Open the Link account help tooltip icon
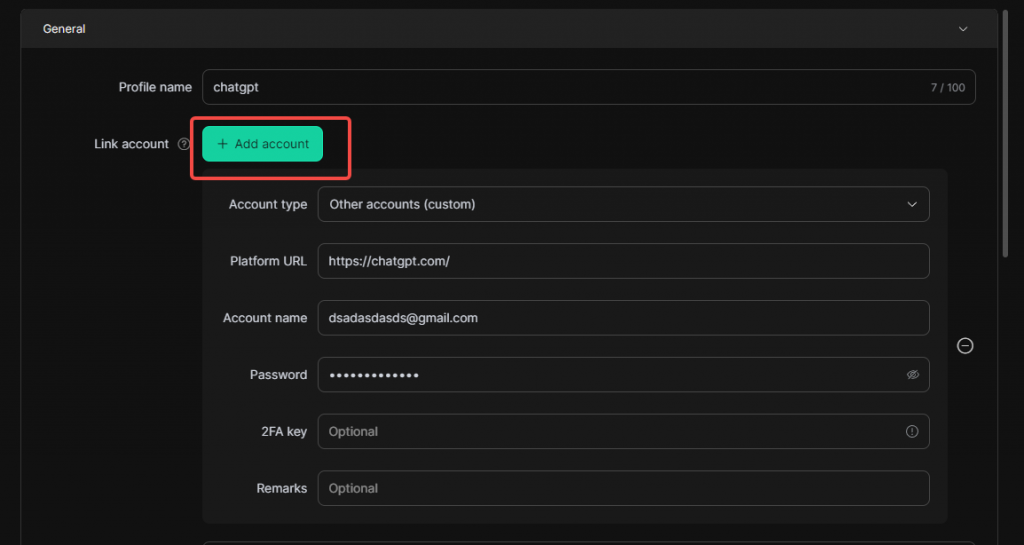 pyautogui.click(x=184, y=144)
